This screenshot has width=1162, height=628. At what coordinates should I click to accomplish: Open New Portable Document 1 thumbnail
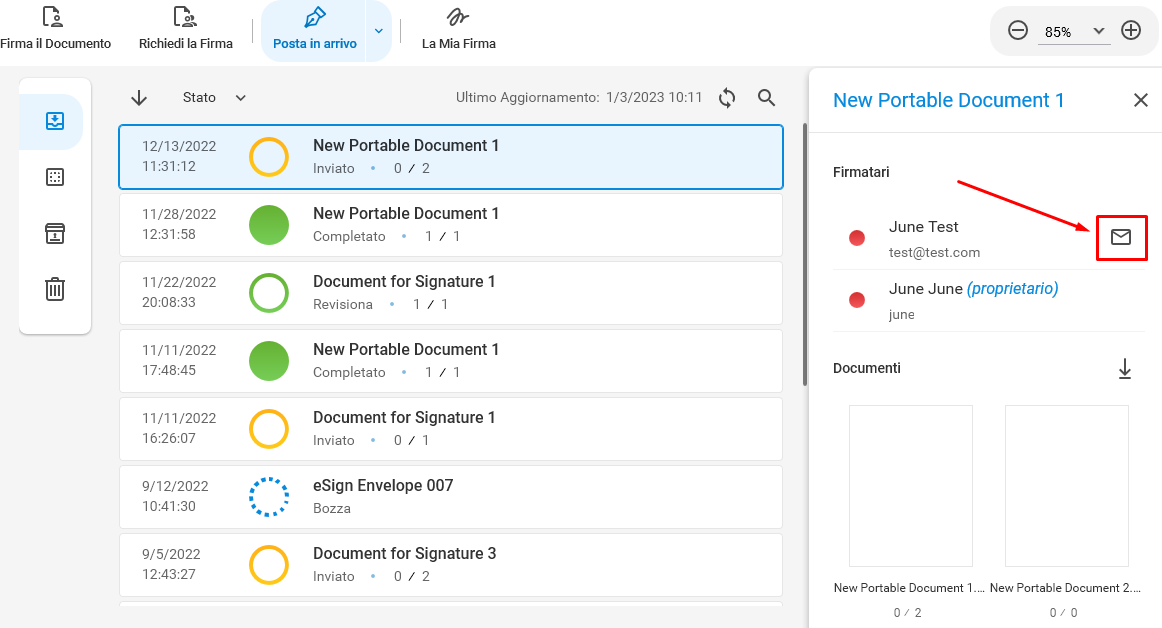910,486
